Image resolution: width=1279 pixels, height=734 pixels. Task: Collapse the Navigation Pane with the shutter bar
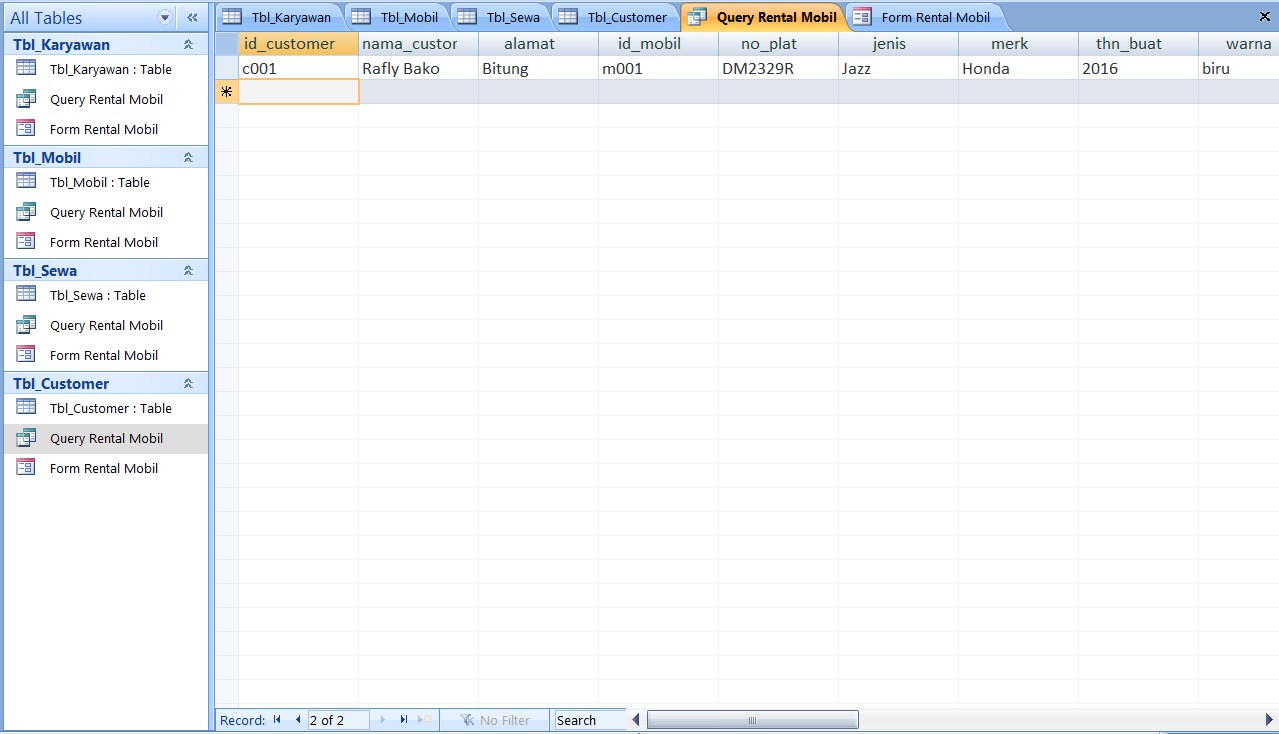click(191, 17)
